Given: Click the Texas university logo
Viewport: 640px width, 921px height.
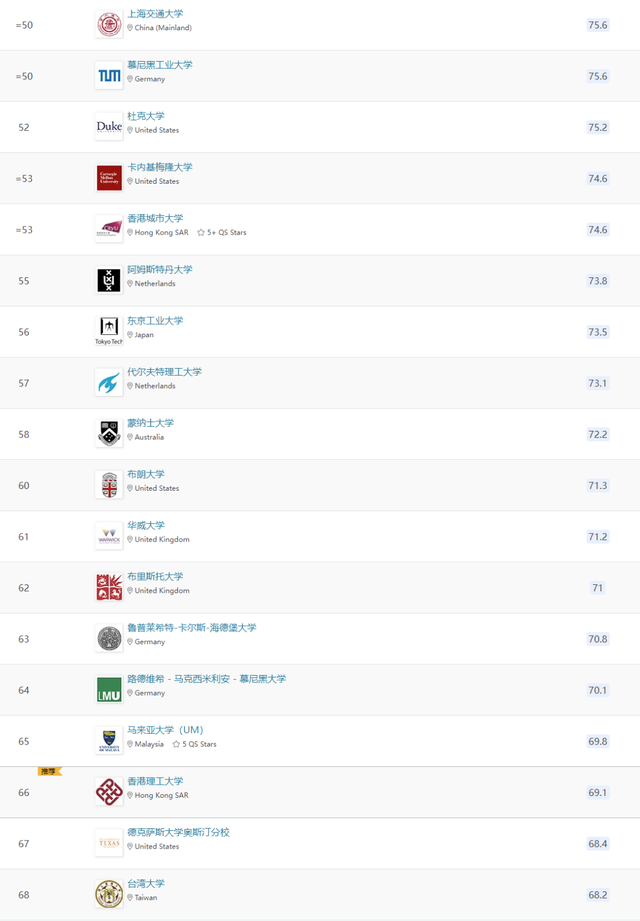Looking at the screenshot, I should [108, 842].
